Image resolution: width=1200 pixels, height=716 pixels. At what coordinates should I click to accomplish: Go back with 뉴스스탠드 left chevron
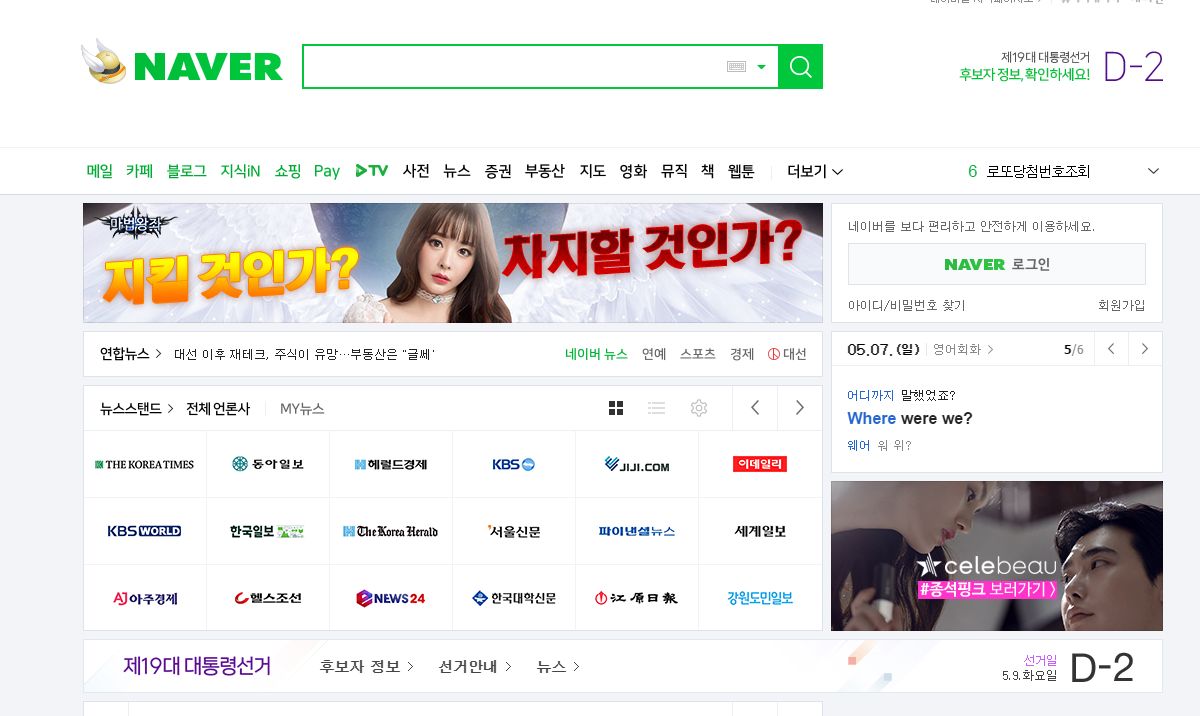[755, 408]
